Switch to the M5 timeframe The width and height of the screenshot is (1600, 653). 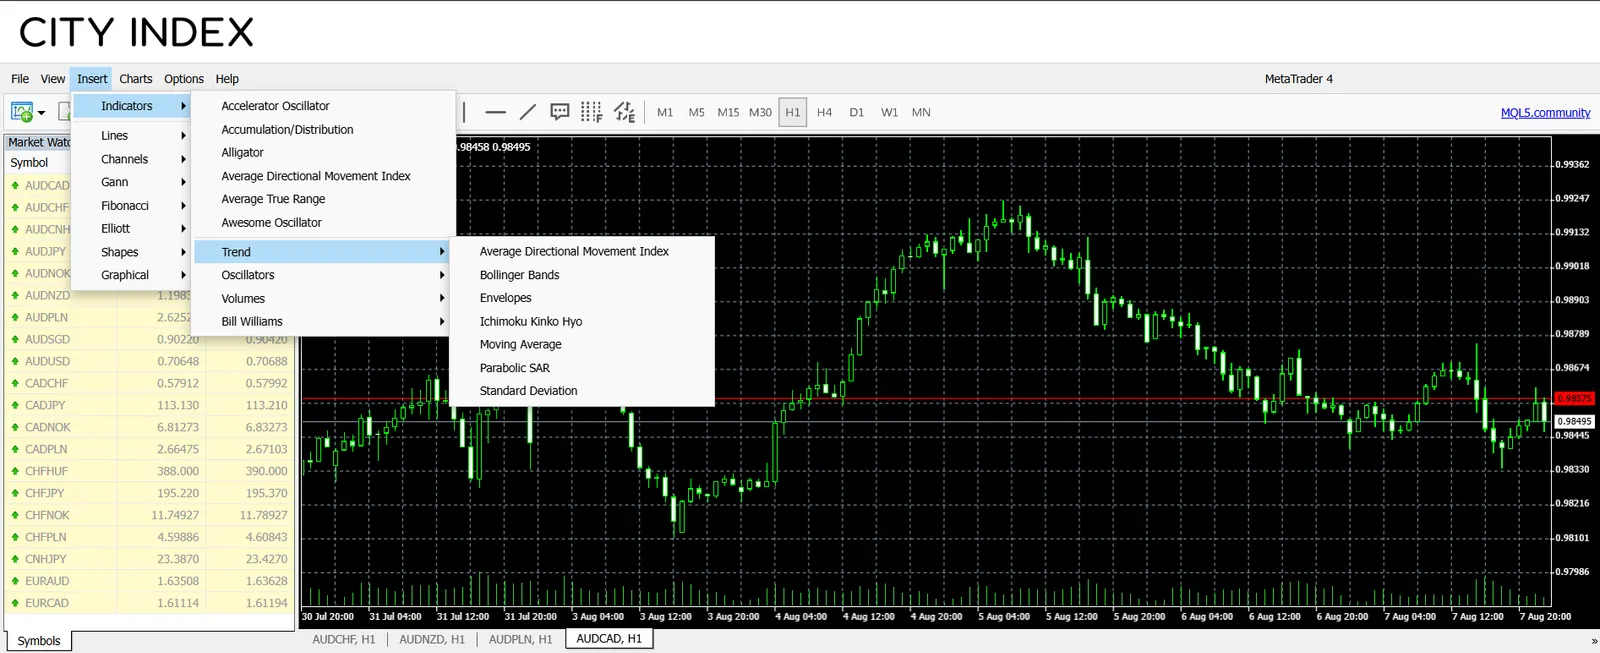tap(697, 112)
